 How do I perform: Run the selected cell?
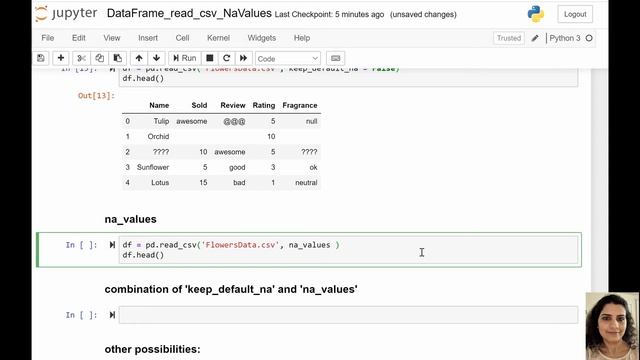tap(184, 58)
